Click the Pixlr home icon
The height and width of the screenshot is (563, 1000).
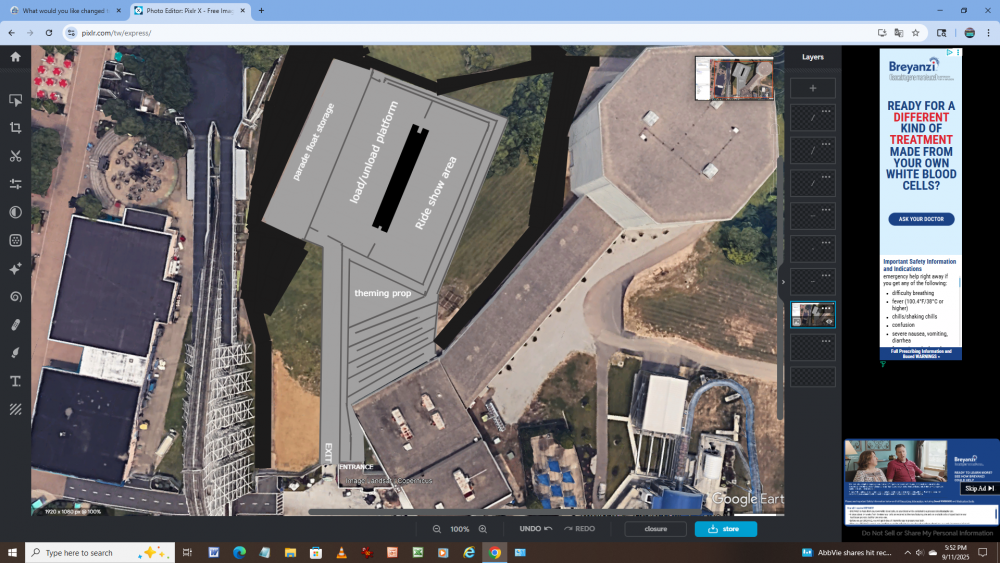tap(15, 57)
